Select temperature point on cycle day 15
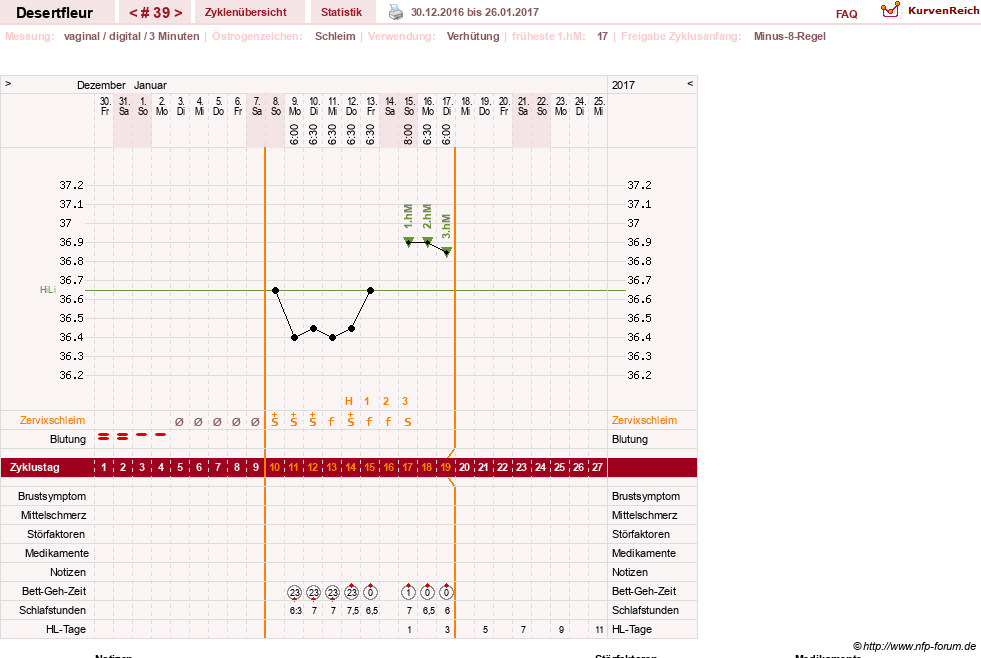This screenshot has width=981, height=658. click(x=370, y=291)
